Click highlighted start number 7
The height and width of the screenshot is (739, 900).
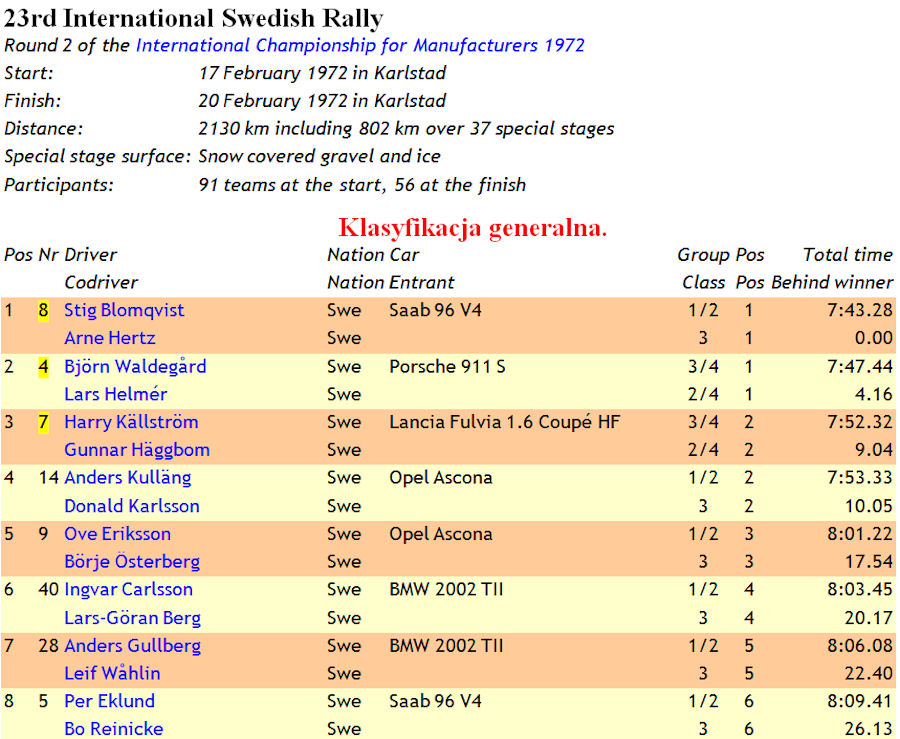tap(43, 422)
